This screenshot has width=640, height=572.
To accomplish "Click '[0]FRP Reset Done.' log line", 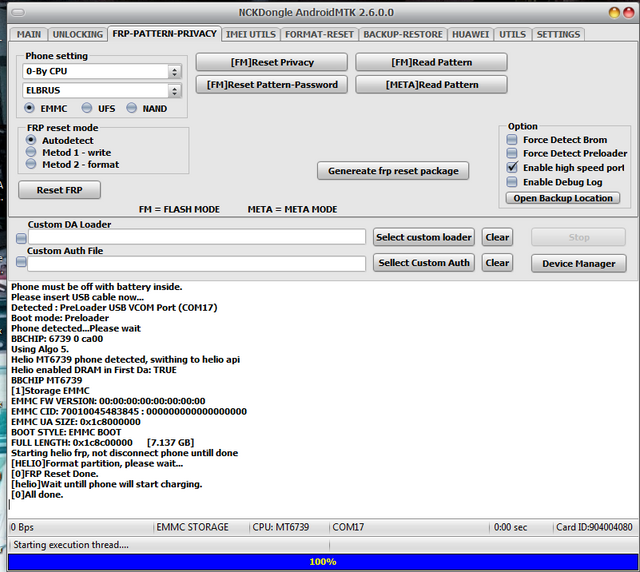I will [55, 474].
